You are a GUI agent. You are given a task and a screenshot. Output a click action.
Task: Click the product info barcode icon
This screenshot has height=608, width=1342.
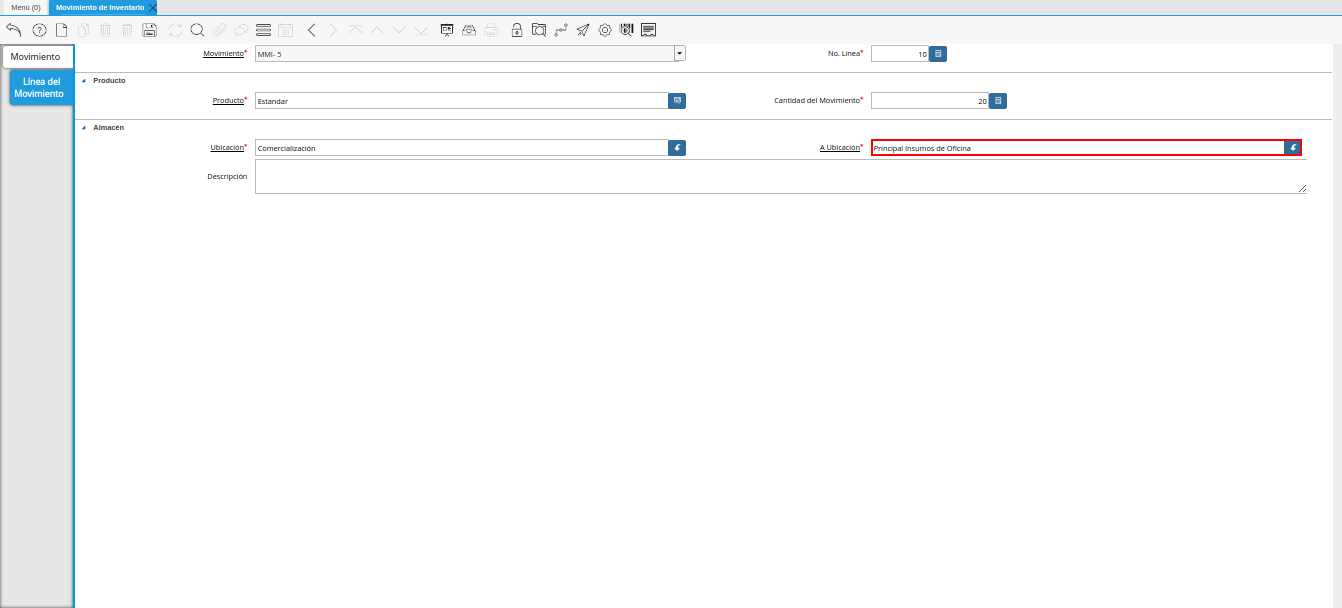click(x=627, y=30)
